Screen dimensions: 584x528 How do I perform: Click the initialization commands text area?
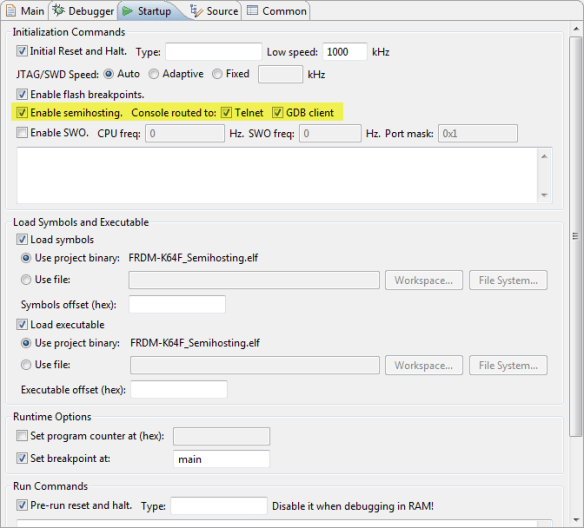click(x=277, y=175)
